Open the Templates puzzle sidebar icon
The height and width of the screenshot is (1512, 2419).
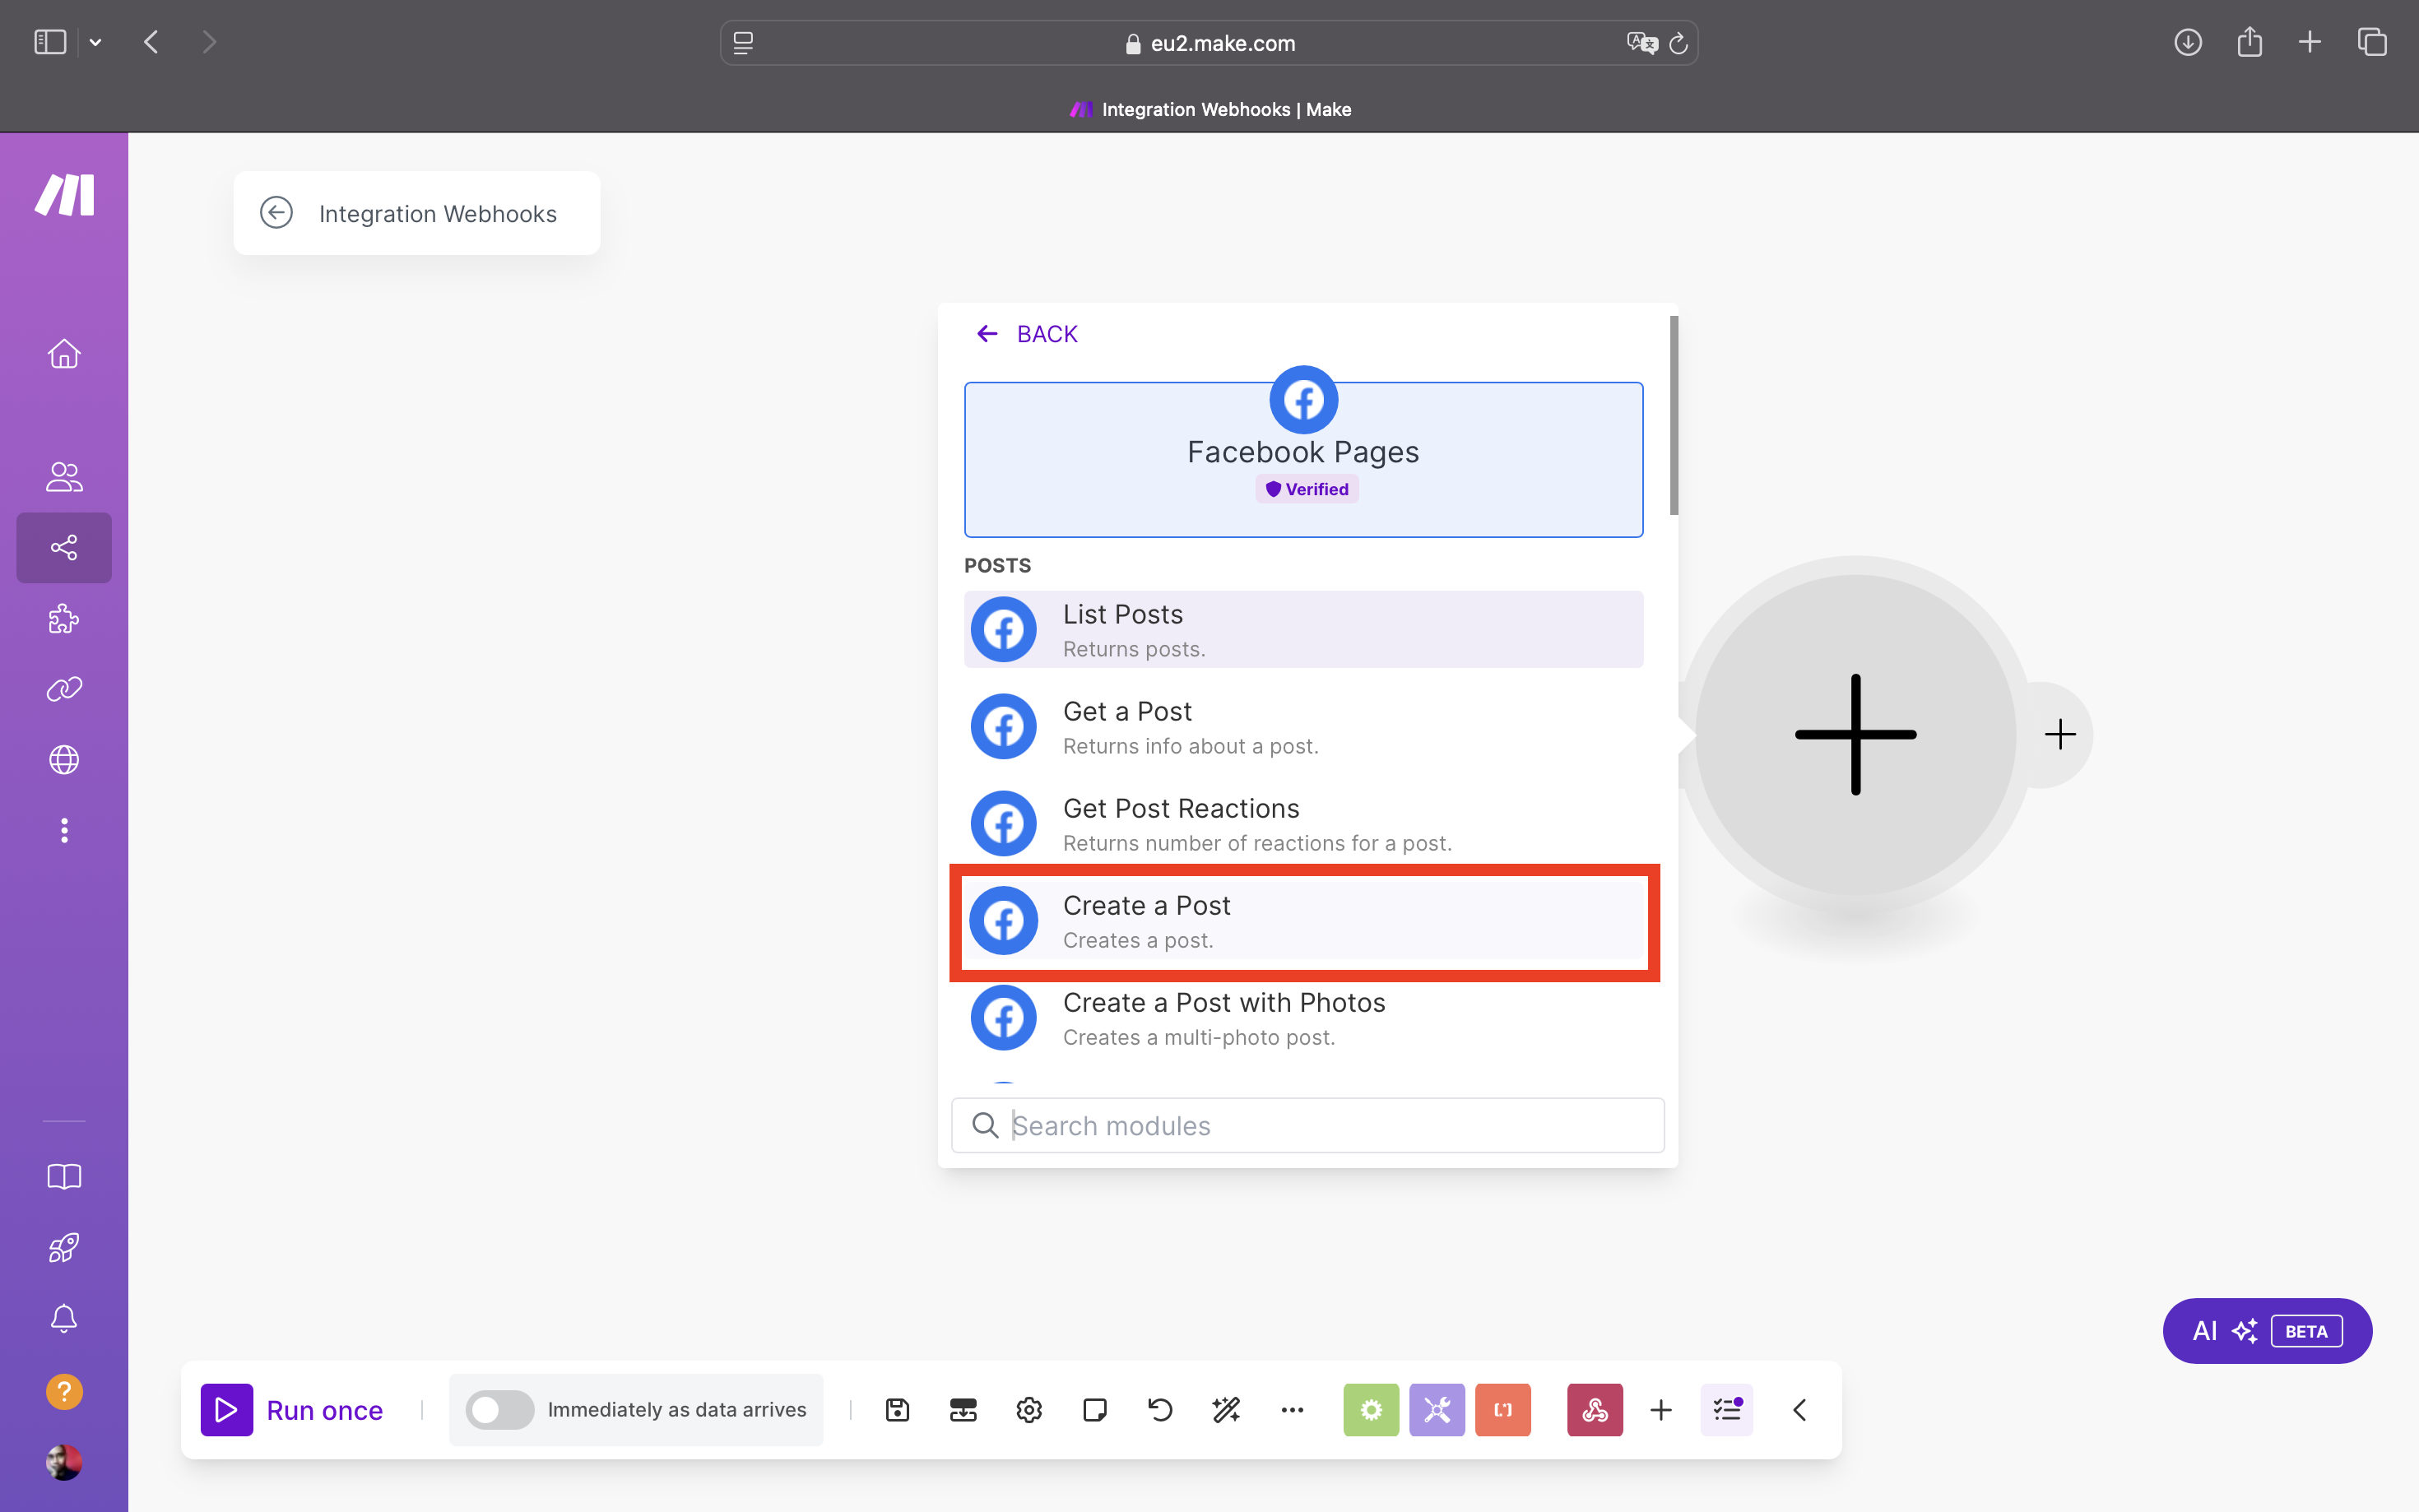[64, 618]
